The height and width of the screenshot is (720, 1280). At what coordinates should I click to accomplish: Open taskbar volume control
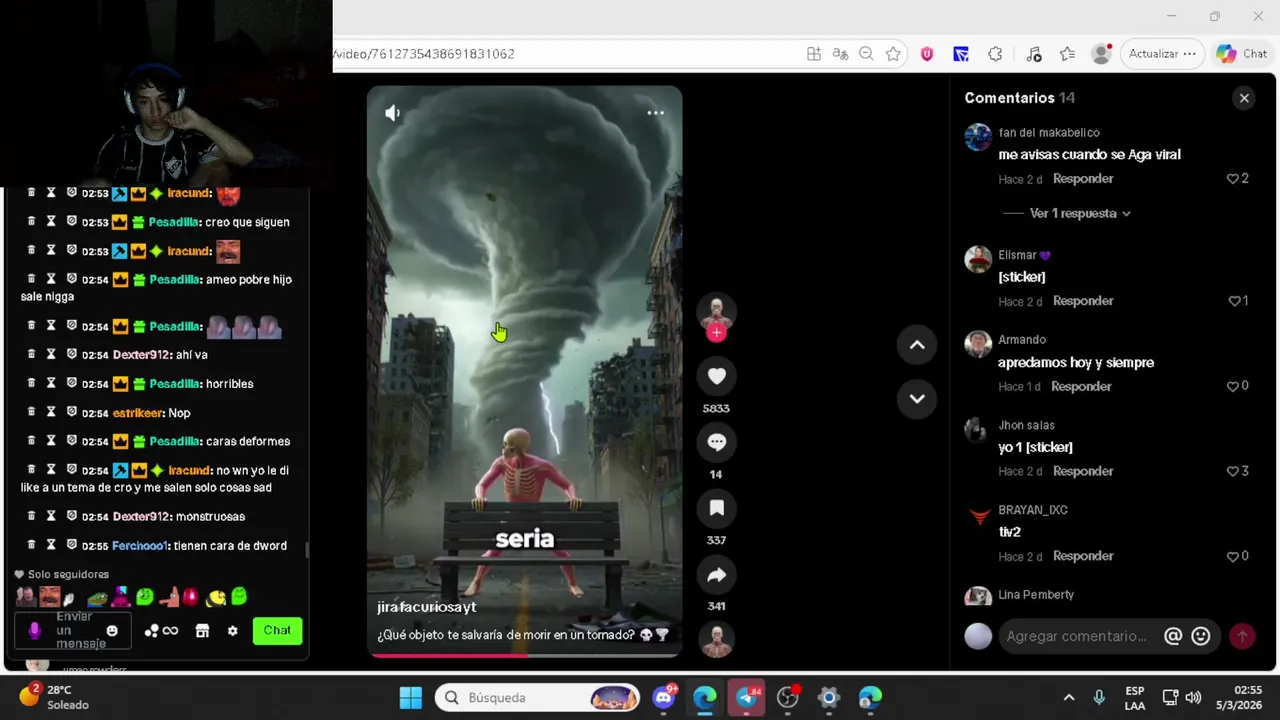1193,697
